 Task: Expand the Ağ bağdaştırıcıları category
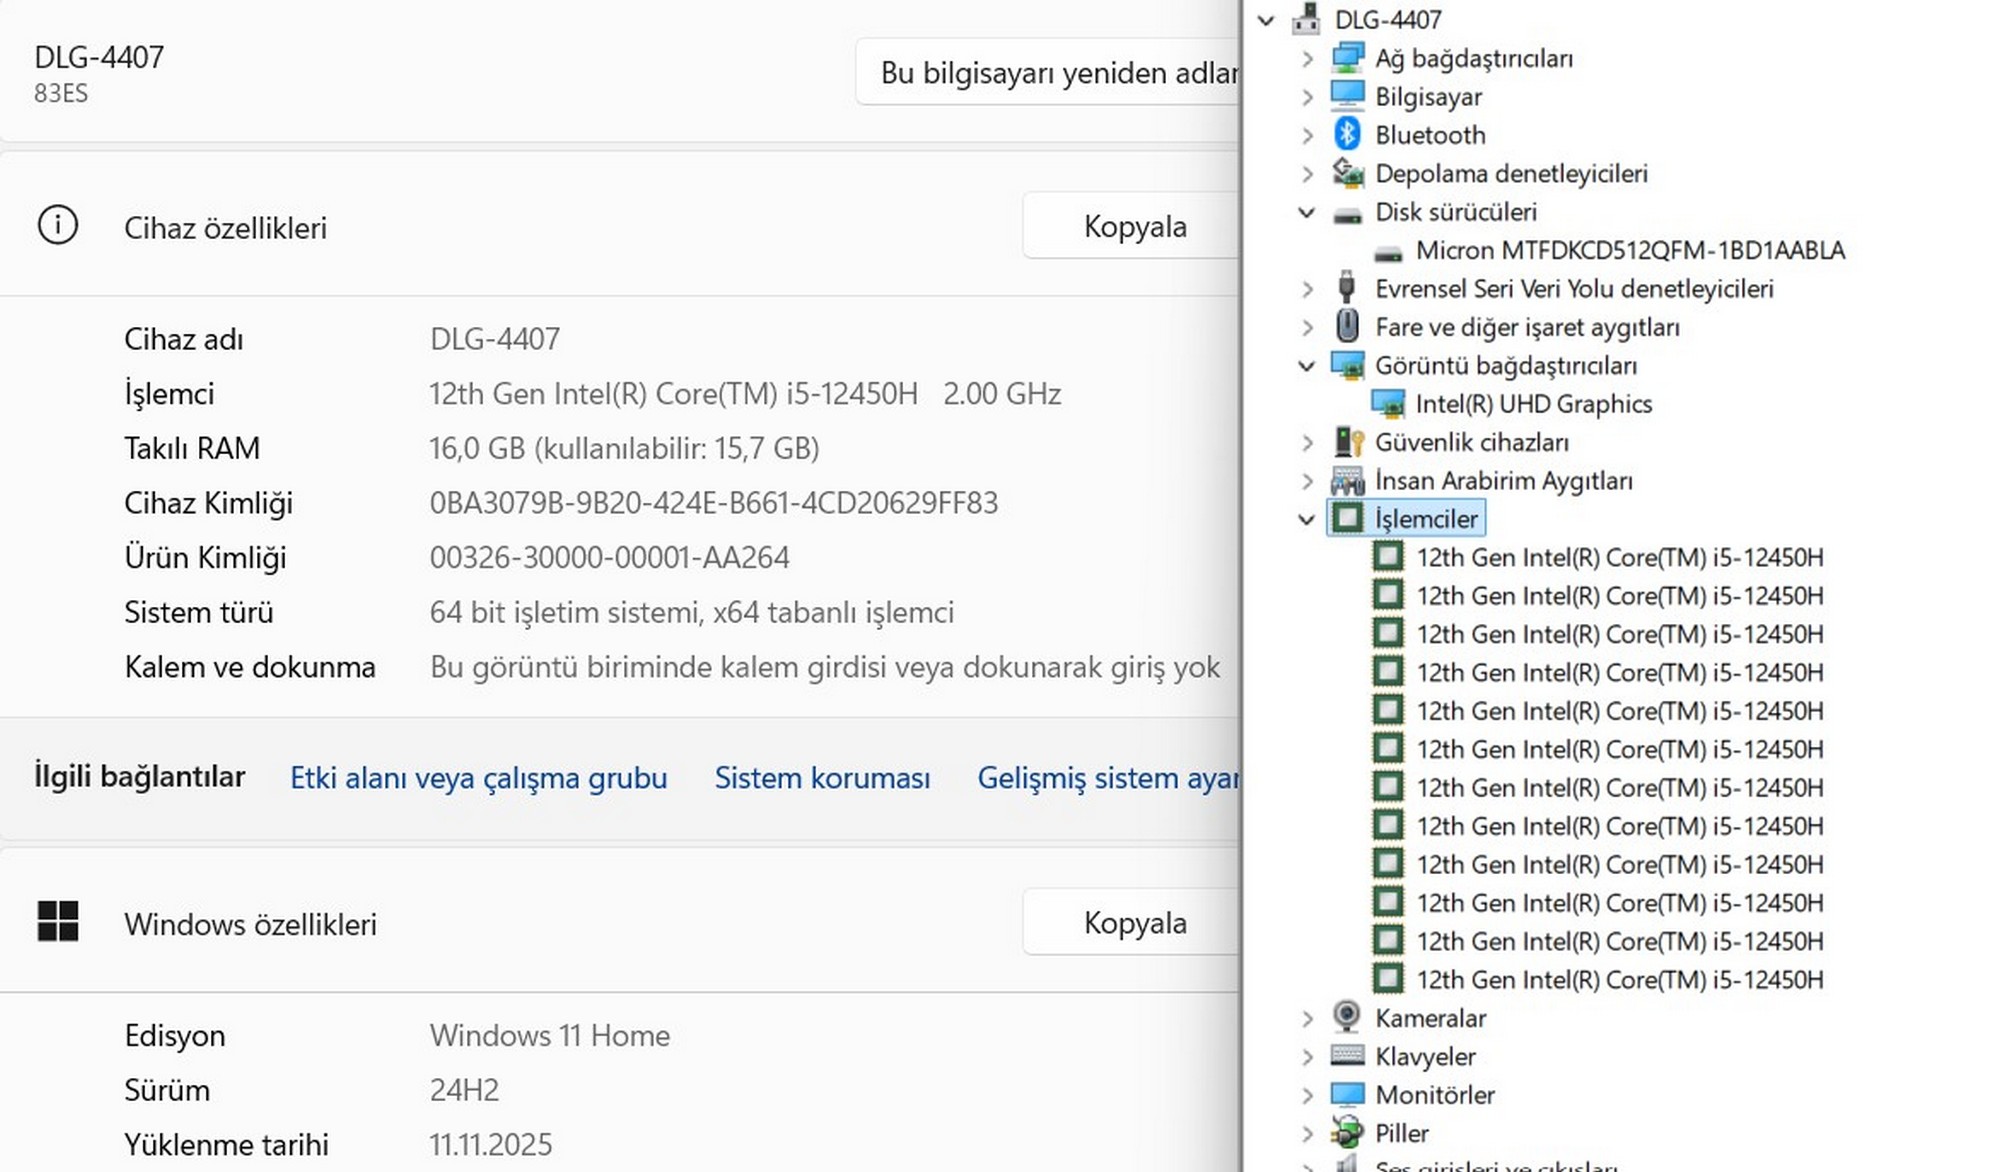tap(1306, 59)
